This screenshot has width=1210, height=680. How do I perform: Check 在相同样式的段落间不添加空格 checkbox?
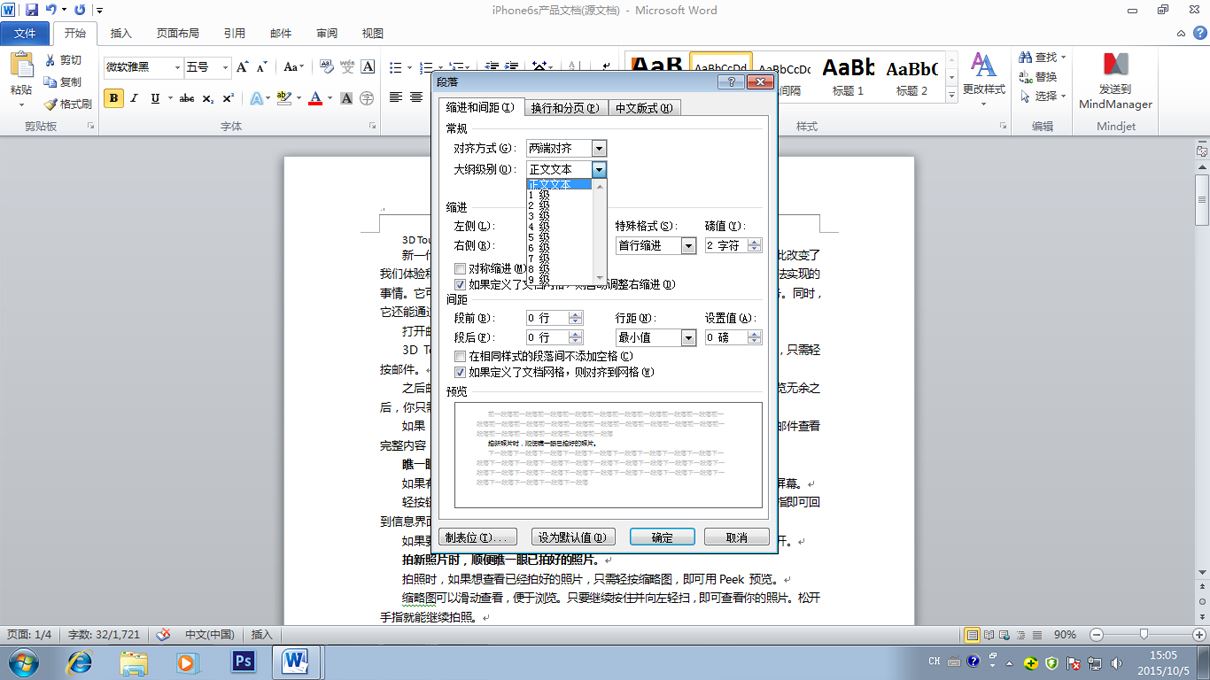(460, 356)
